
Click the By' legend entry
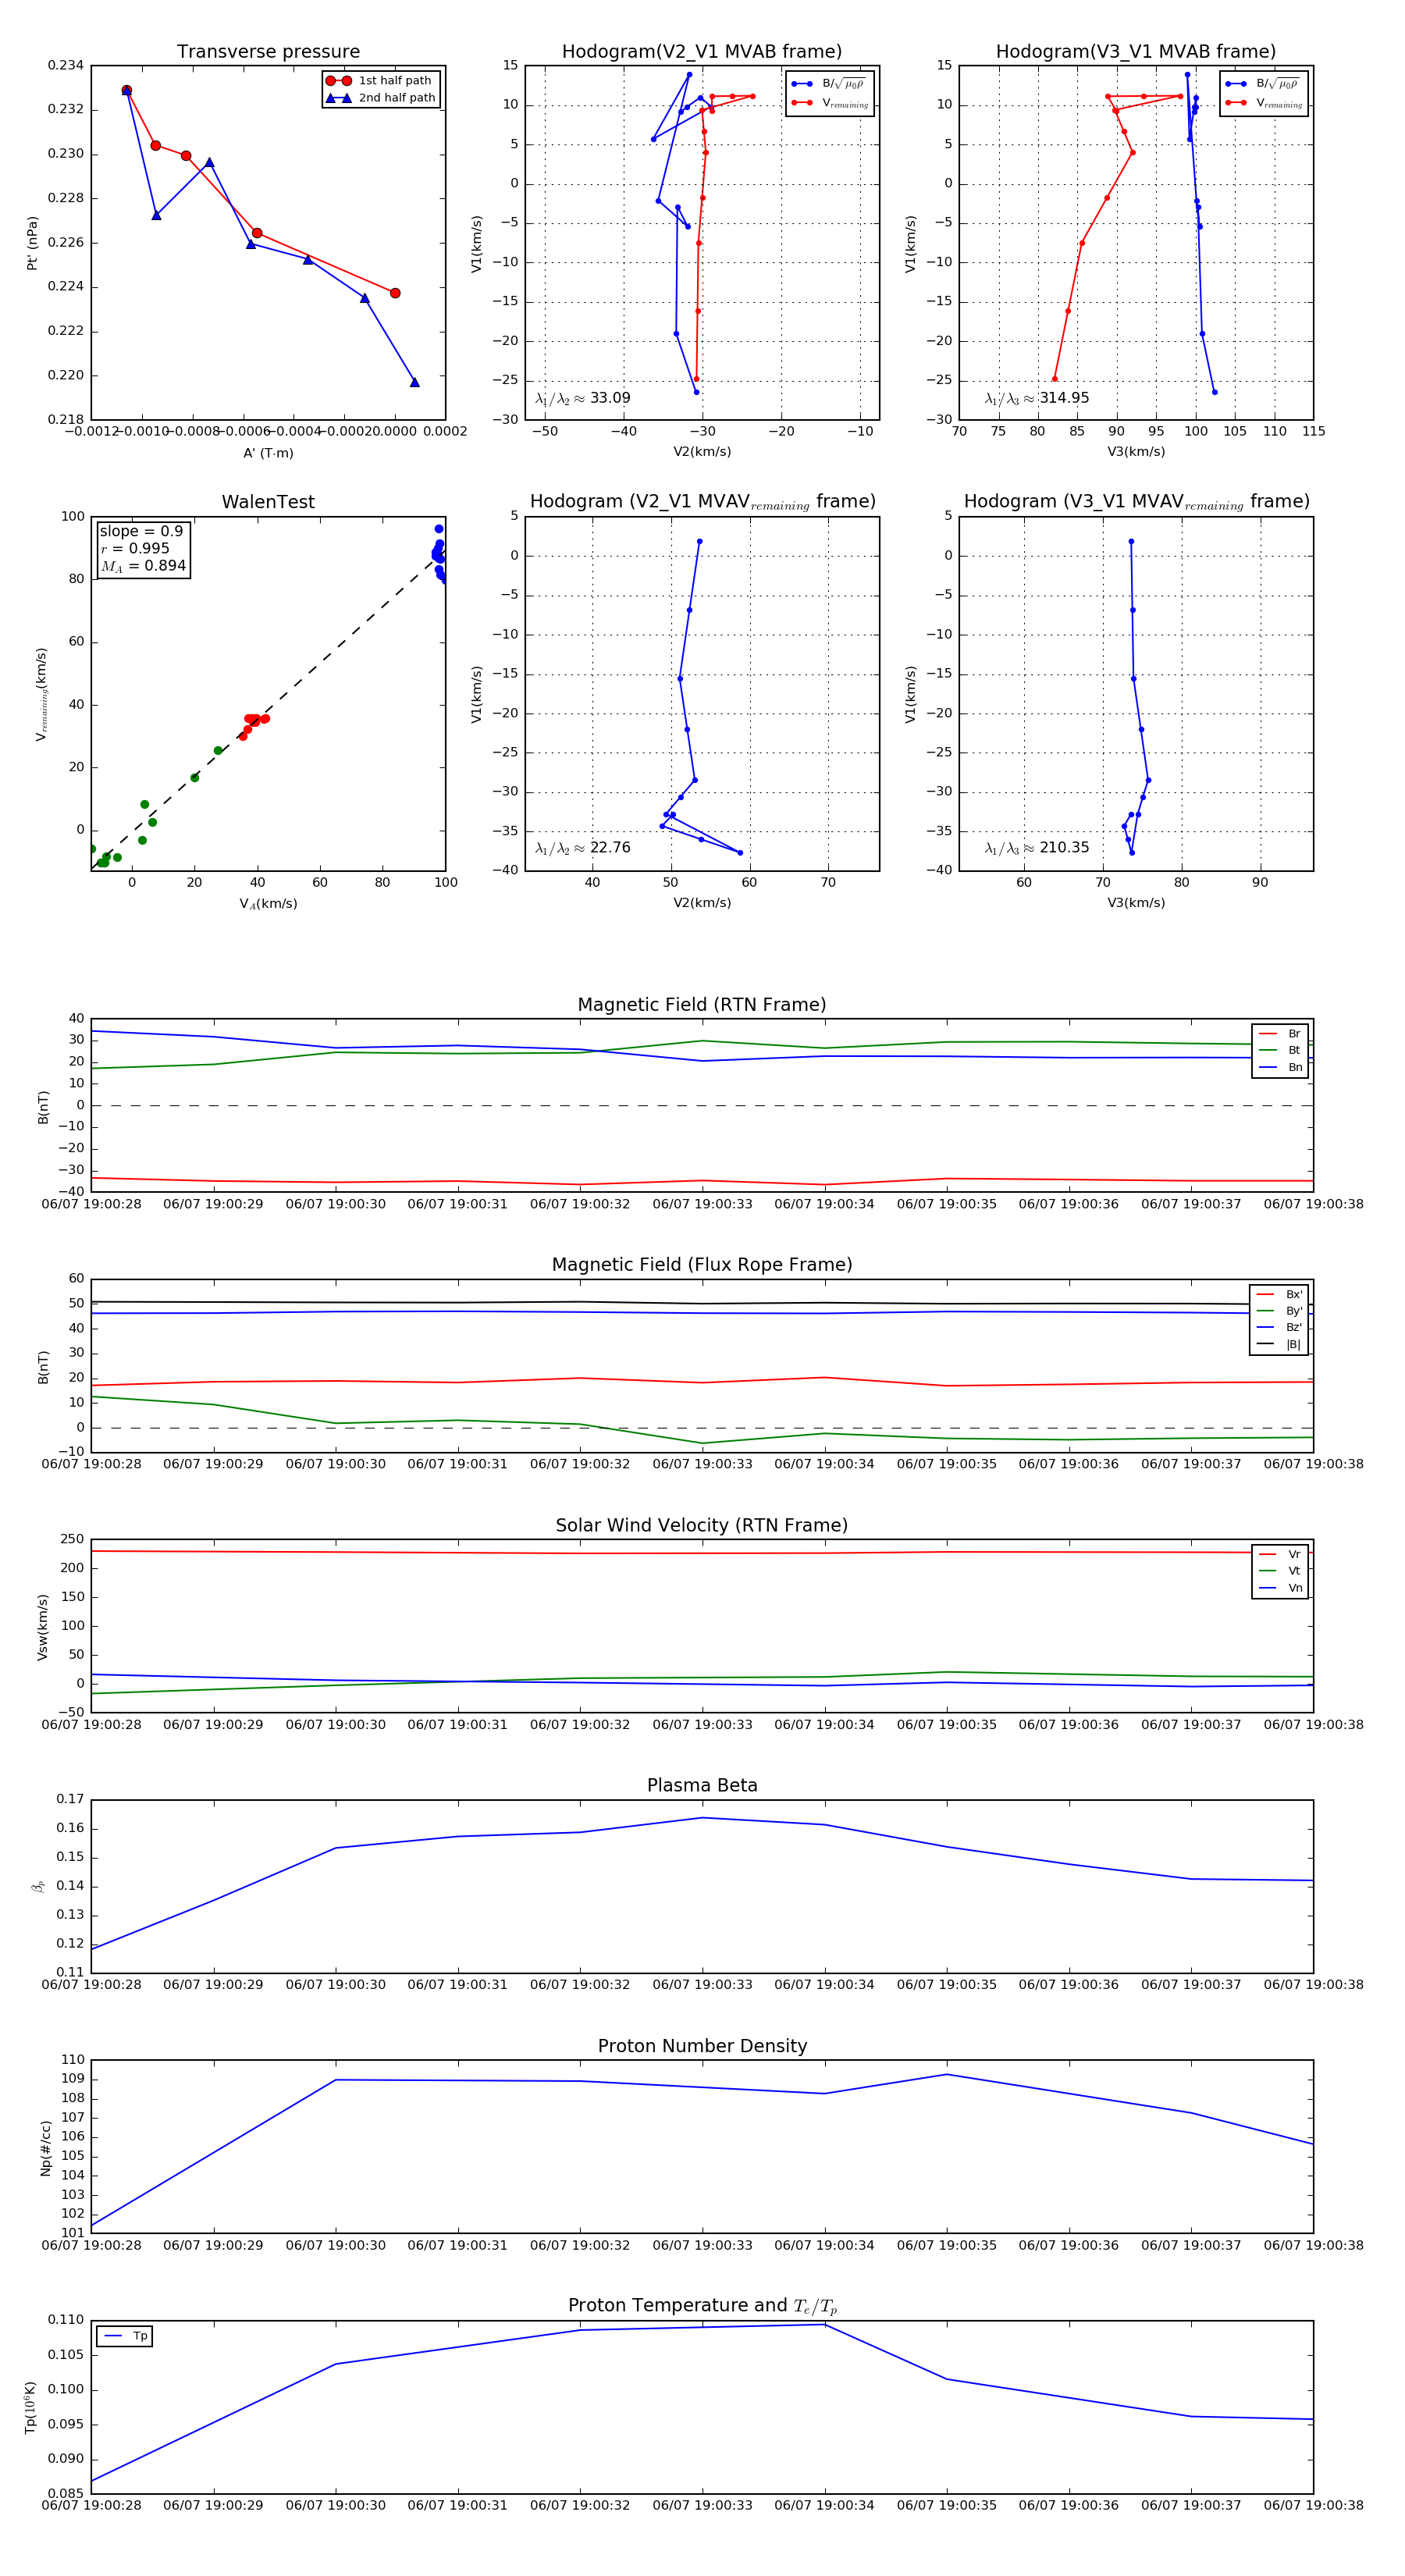tap(1279, 1311)
